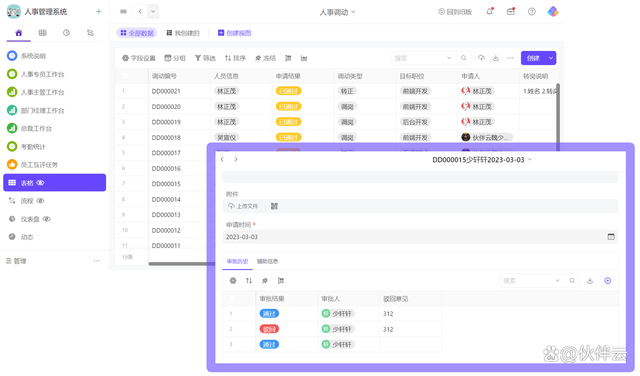The height and width of the screenshot is (376, 640).
Task: Select the home icon tab in sidebar
Action: point(18,33)
